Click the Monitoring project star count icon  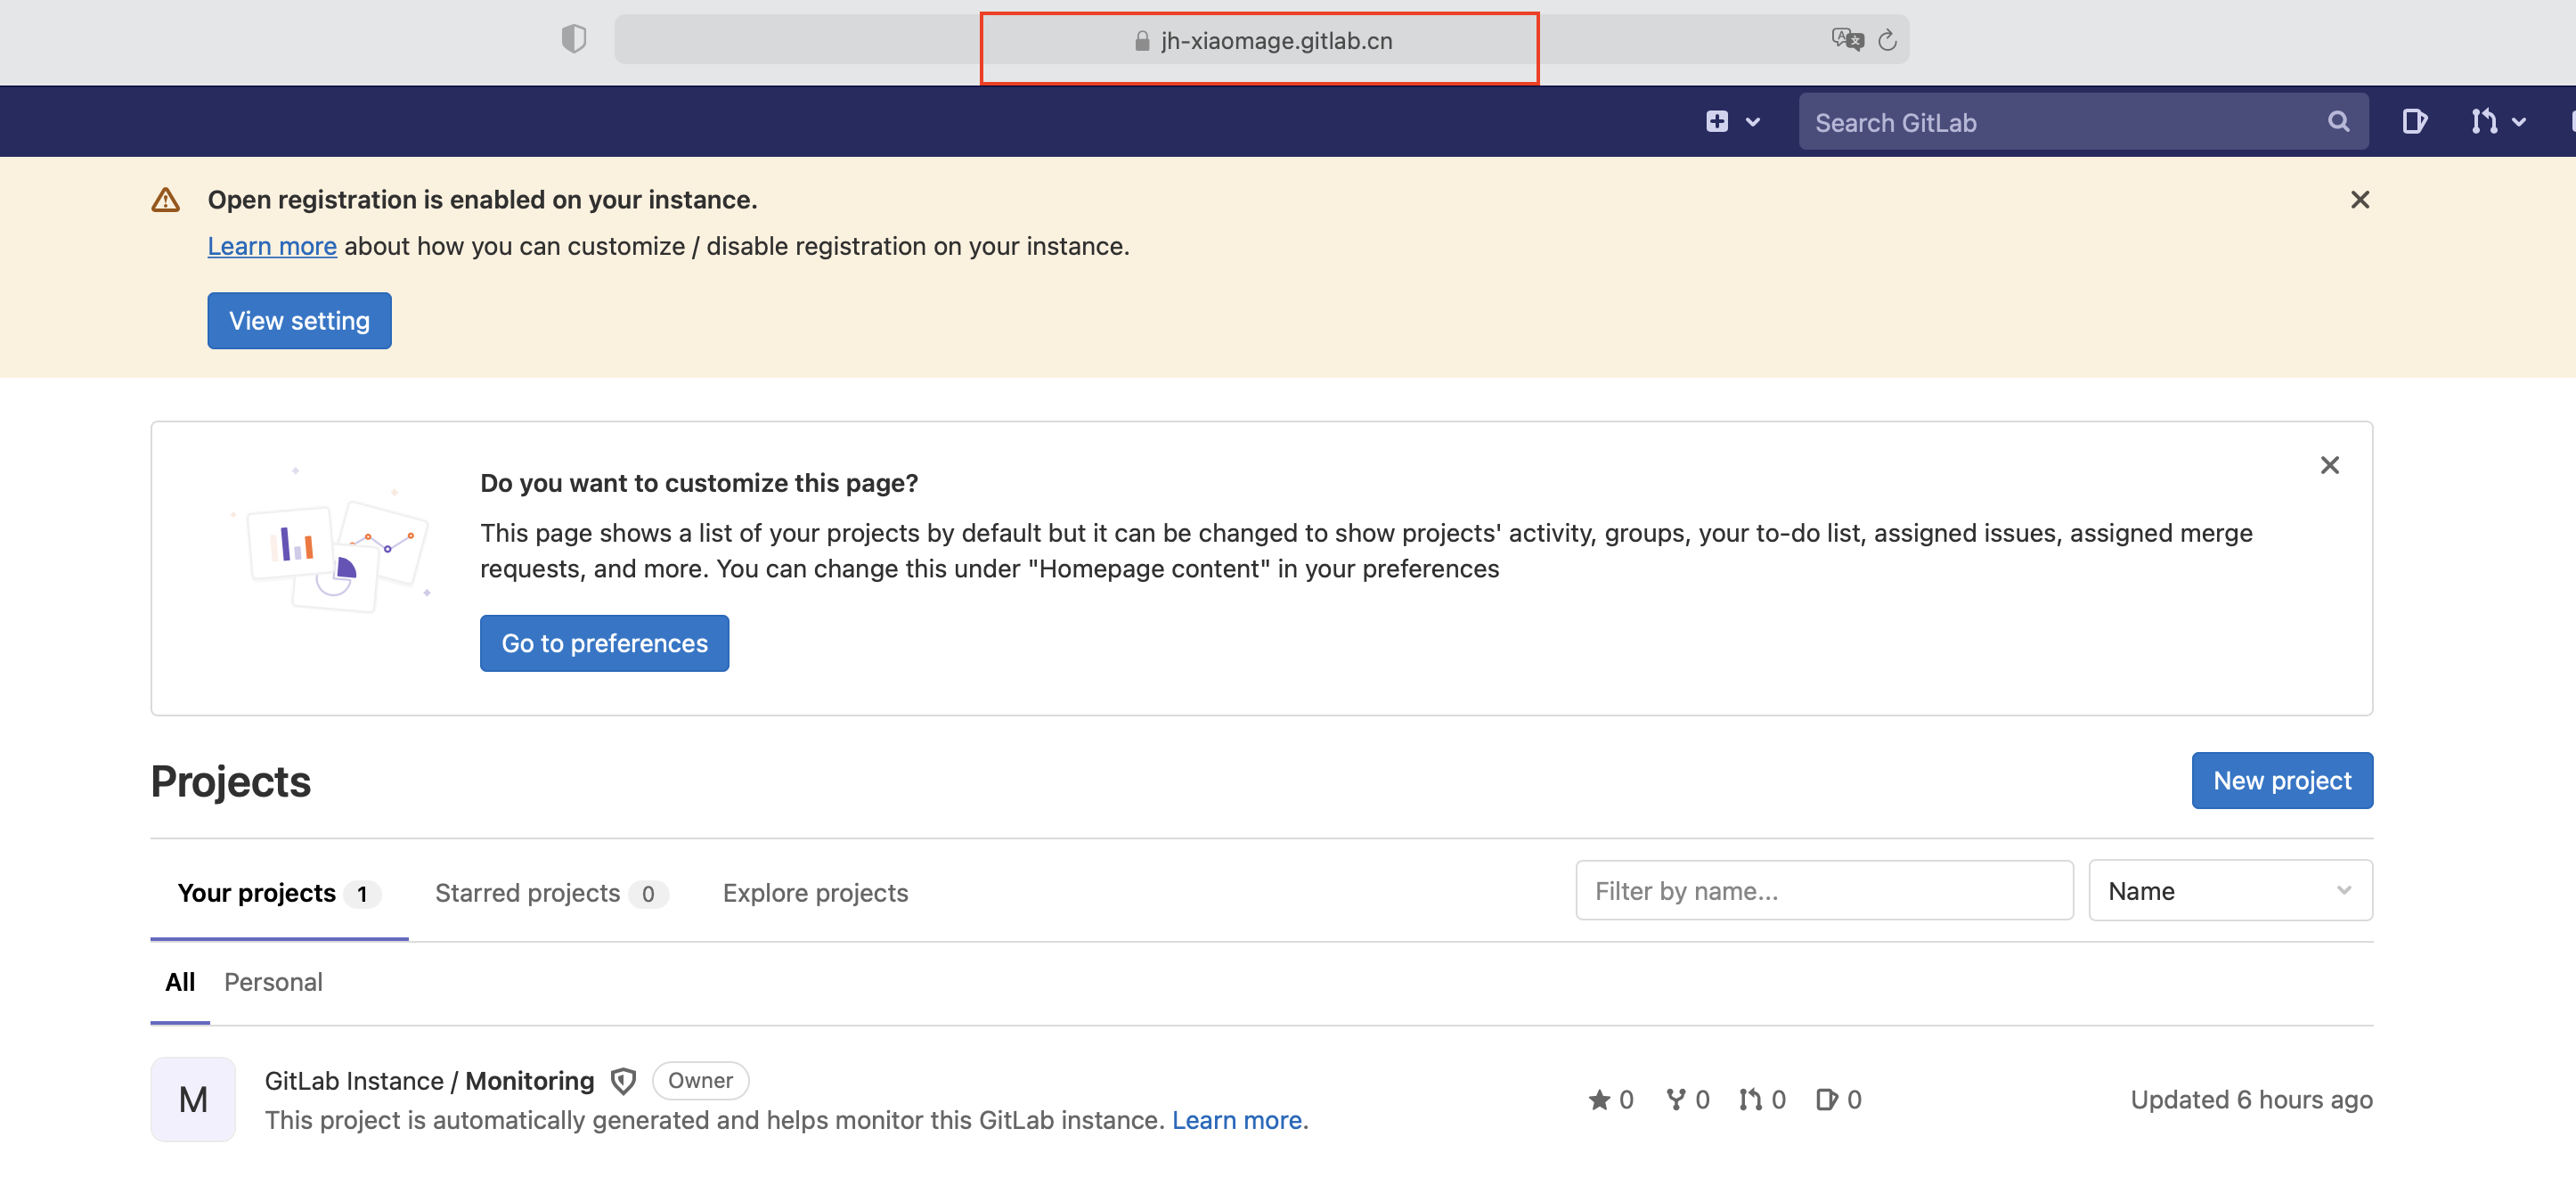coord(1598,1100)
